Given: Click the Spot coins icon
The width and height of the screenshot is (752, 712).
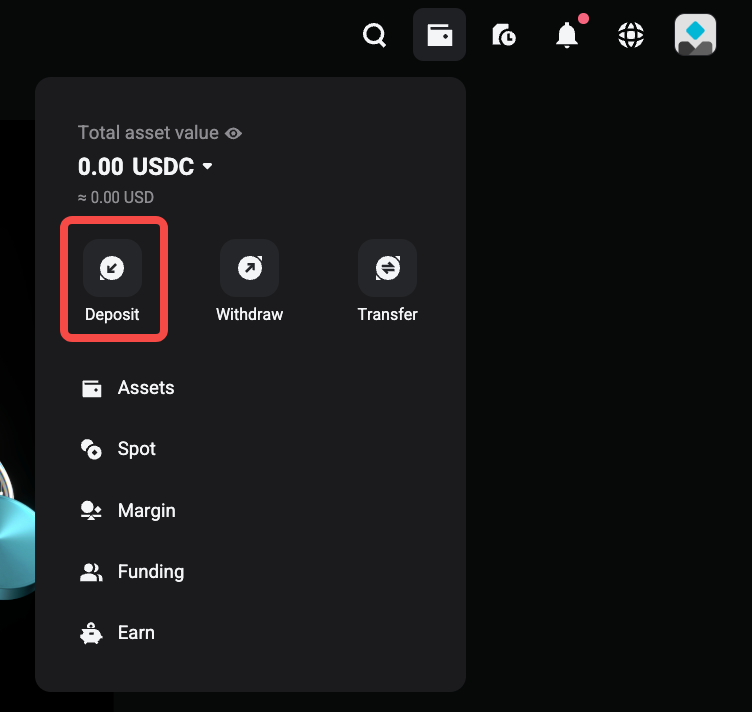Looking at the screenshot, I should tap(91, 449).
